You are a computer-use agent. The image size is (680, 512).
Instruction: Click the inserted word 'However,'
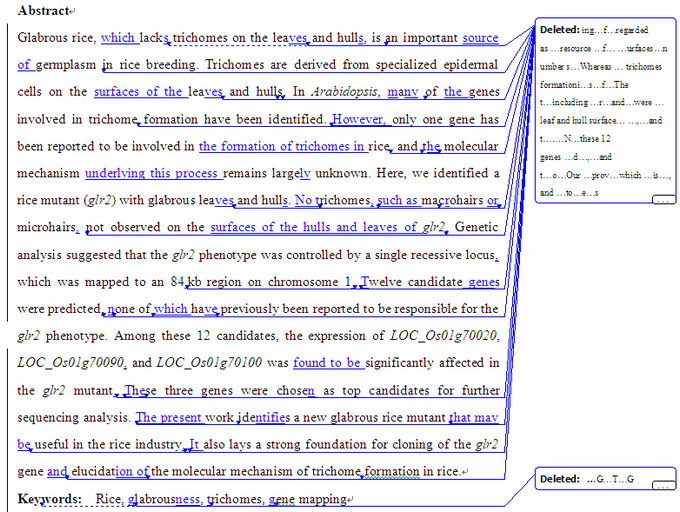358,119
